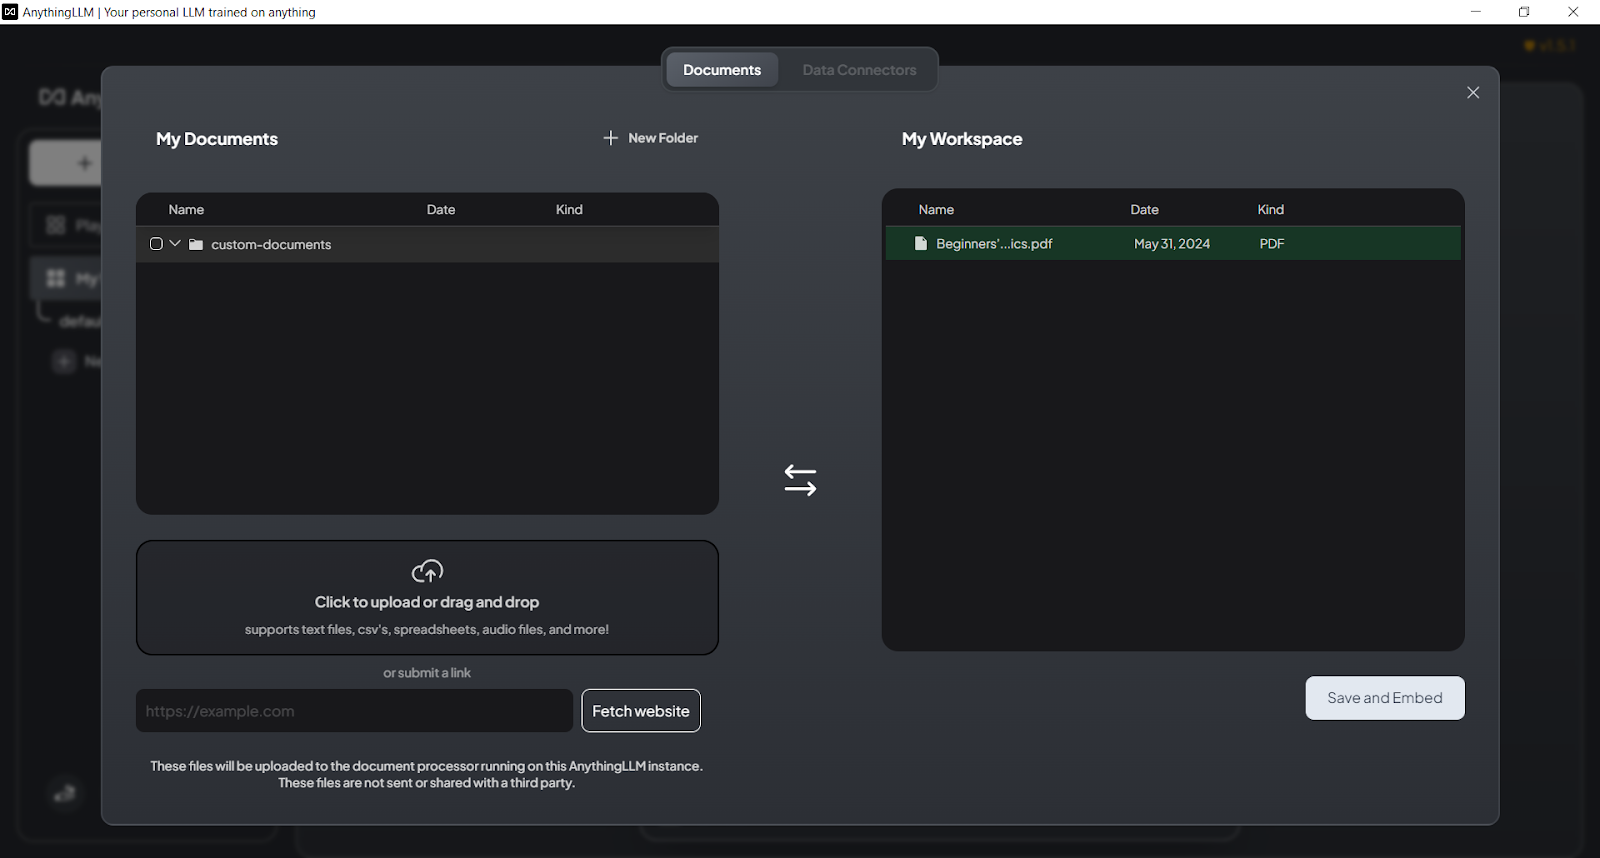Maximize or restore the AnythingLLM window
1600x858 pixels.
point(1524,12)
